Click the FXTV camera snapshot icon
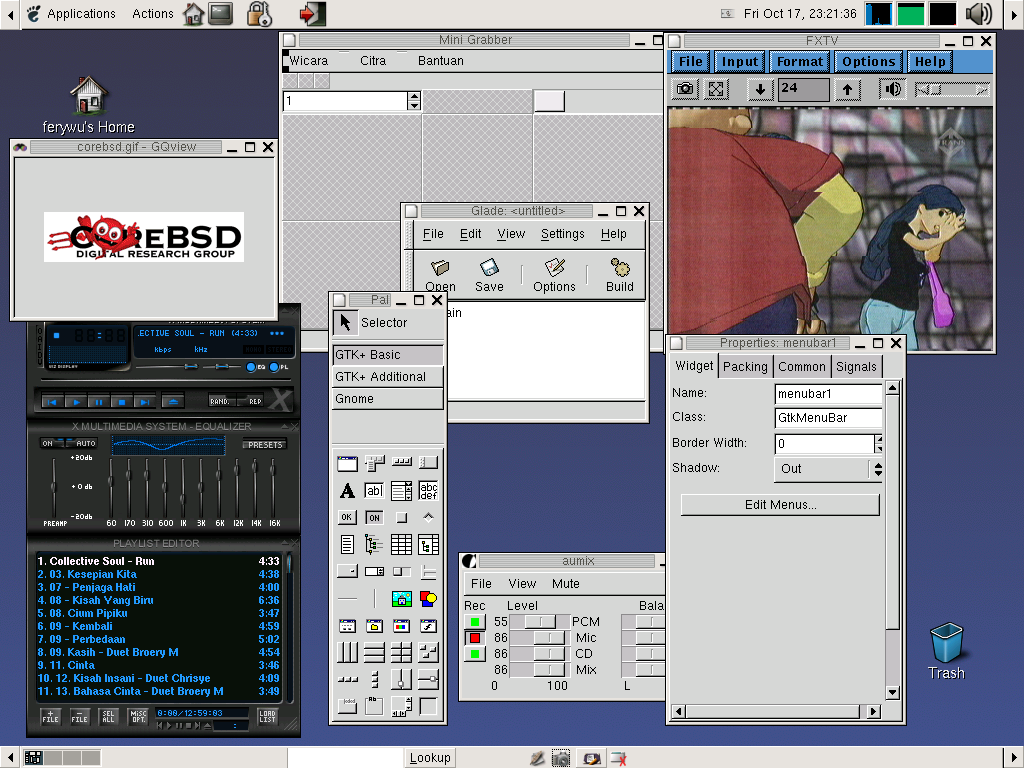The height and width of the screenshot is (768, 1024). pyautogui.click(x=684, y=89)
